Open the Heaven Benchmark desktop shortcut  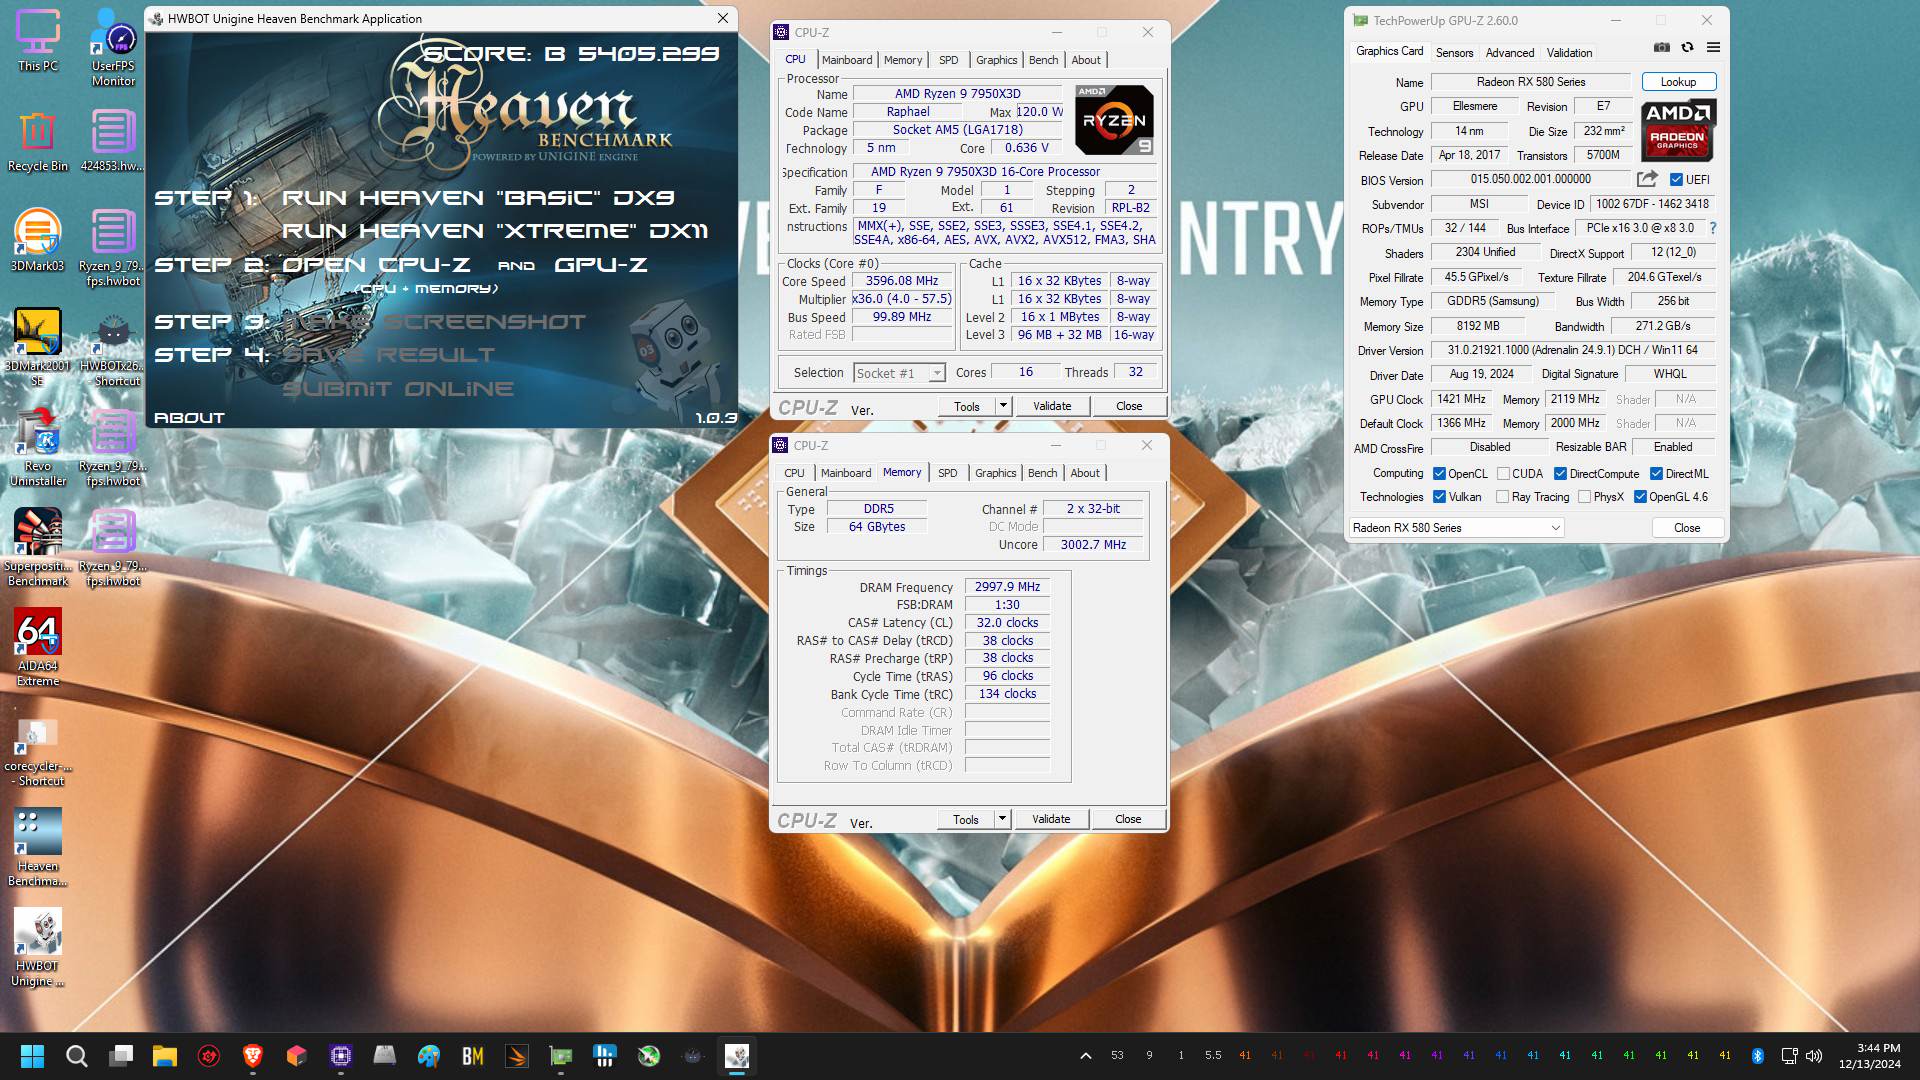pos(37,848)
